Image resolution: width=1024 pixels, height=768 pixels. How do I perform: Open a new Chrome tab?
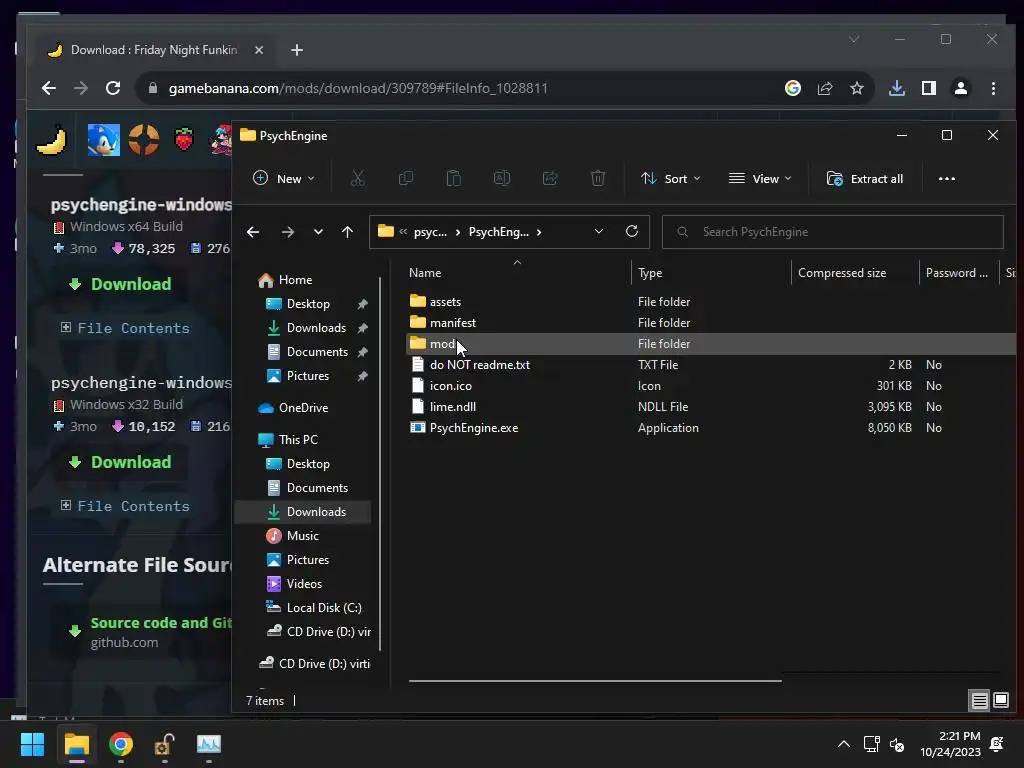point(297,50)
